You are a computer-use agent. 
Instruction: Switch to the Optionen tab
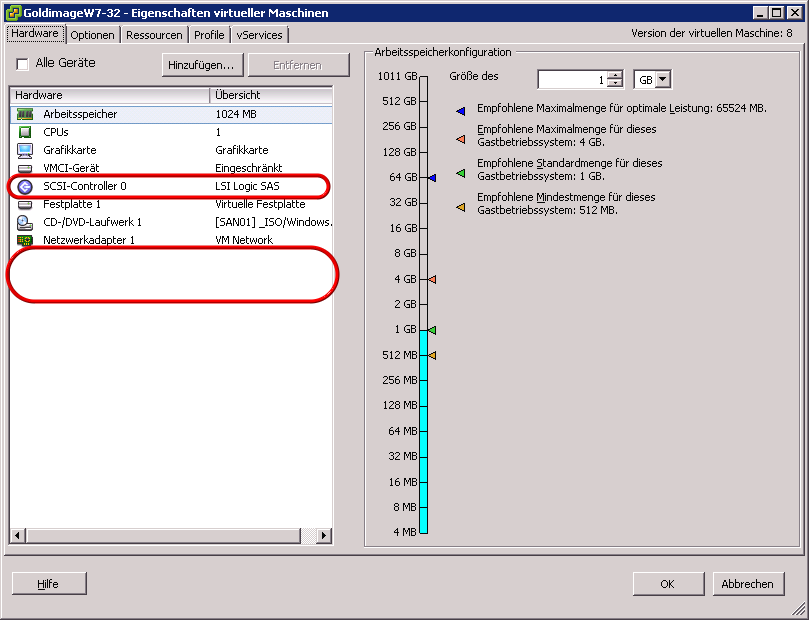click(94, 35)
